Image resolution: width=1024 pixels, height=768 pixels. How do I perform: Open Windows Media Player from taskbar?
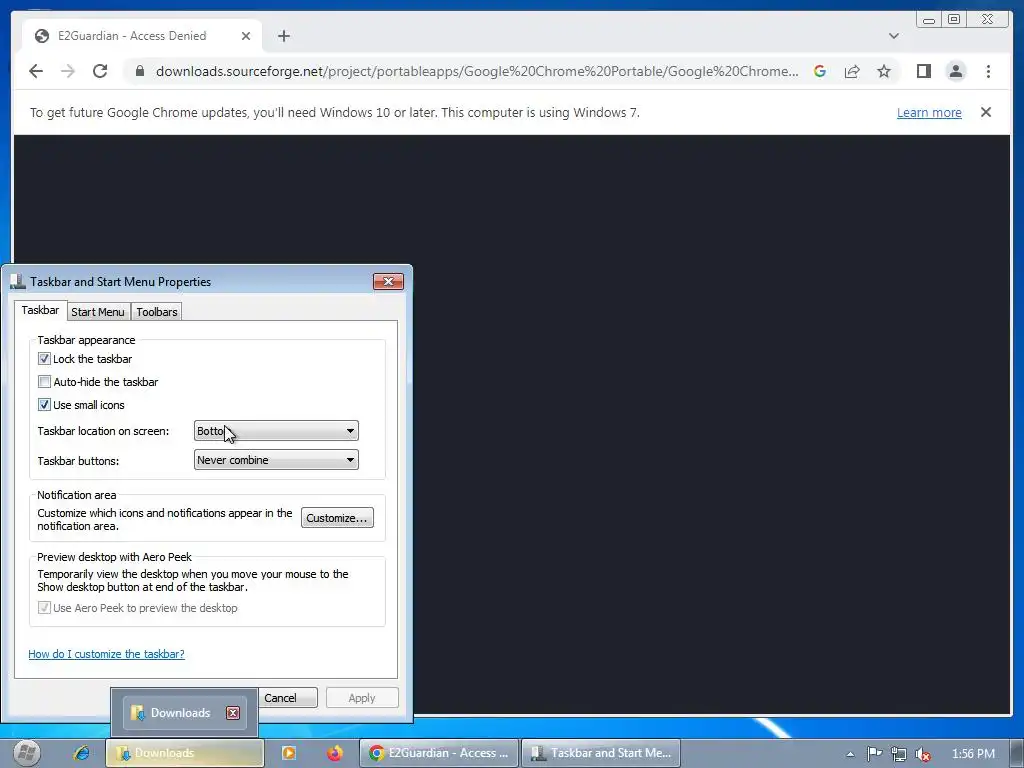click(288, 753)
